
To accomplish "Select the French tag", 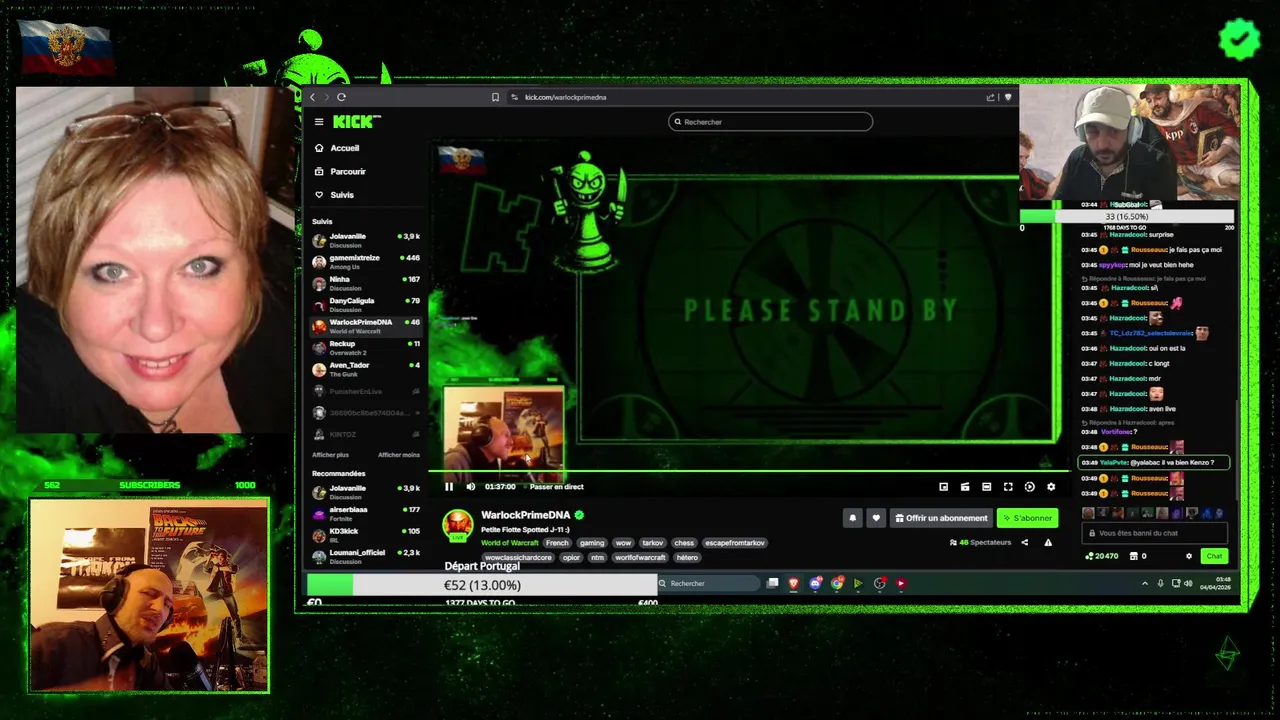I will pos(557,543).
